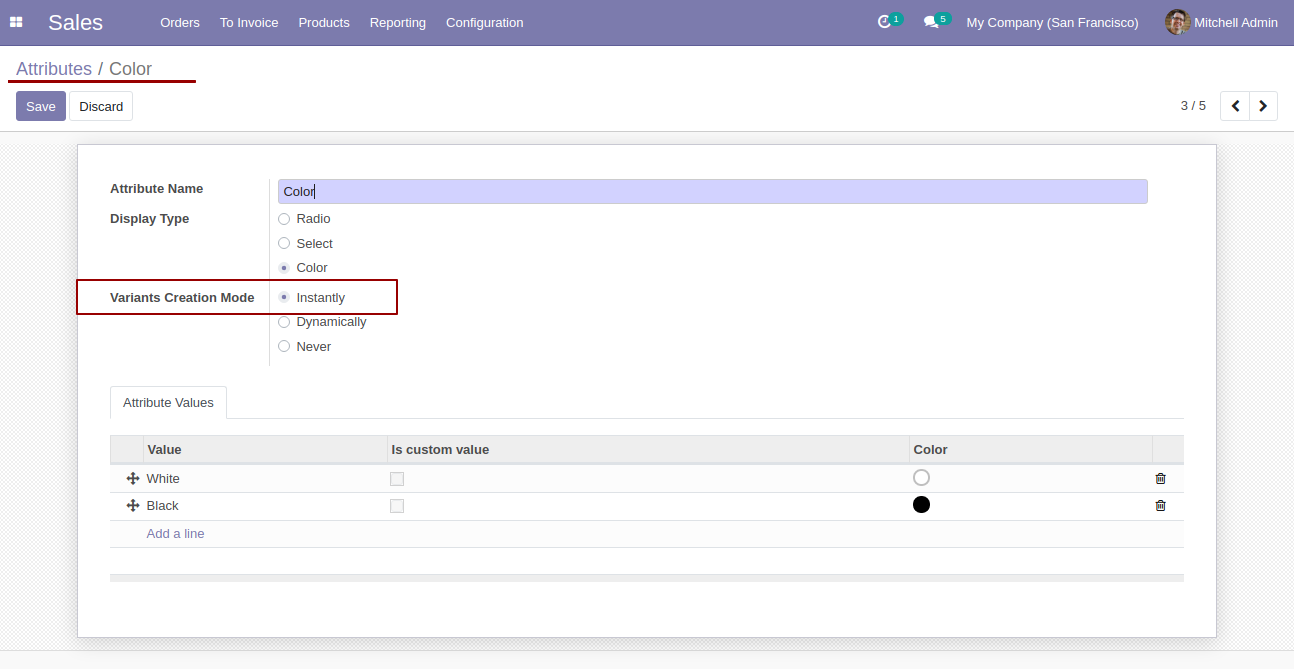Choose Color display type option
The image size is (1294, 669).
284,268
